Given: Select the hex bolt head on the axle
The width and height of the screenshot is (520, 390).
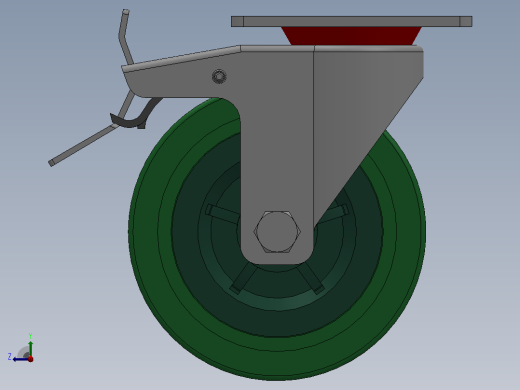Looking at the screenshot, I should coord(277,231).
